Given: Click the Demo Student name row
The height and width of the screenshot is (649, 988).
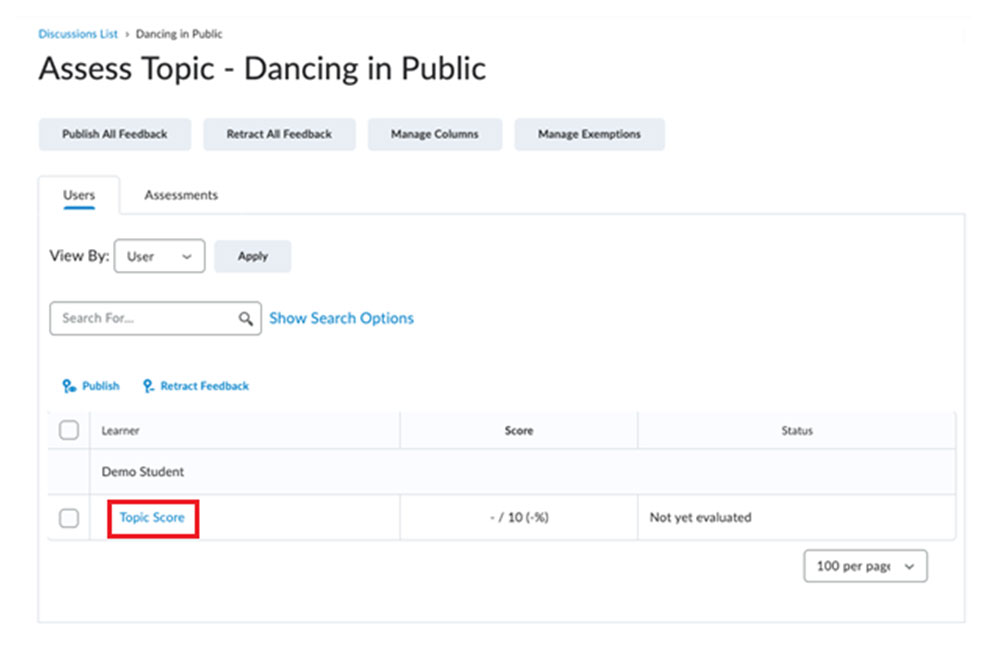Looking at the screenshot, I should coord(143,472).
